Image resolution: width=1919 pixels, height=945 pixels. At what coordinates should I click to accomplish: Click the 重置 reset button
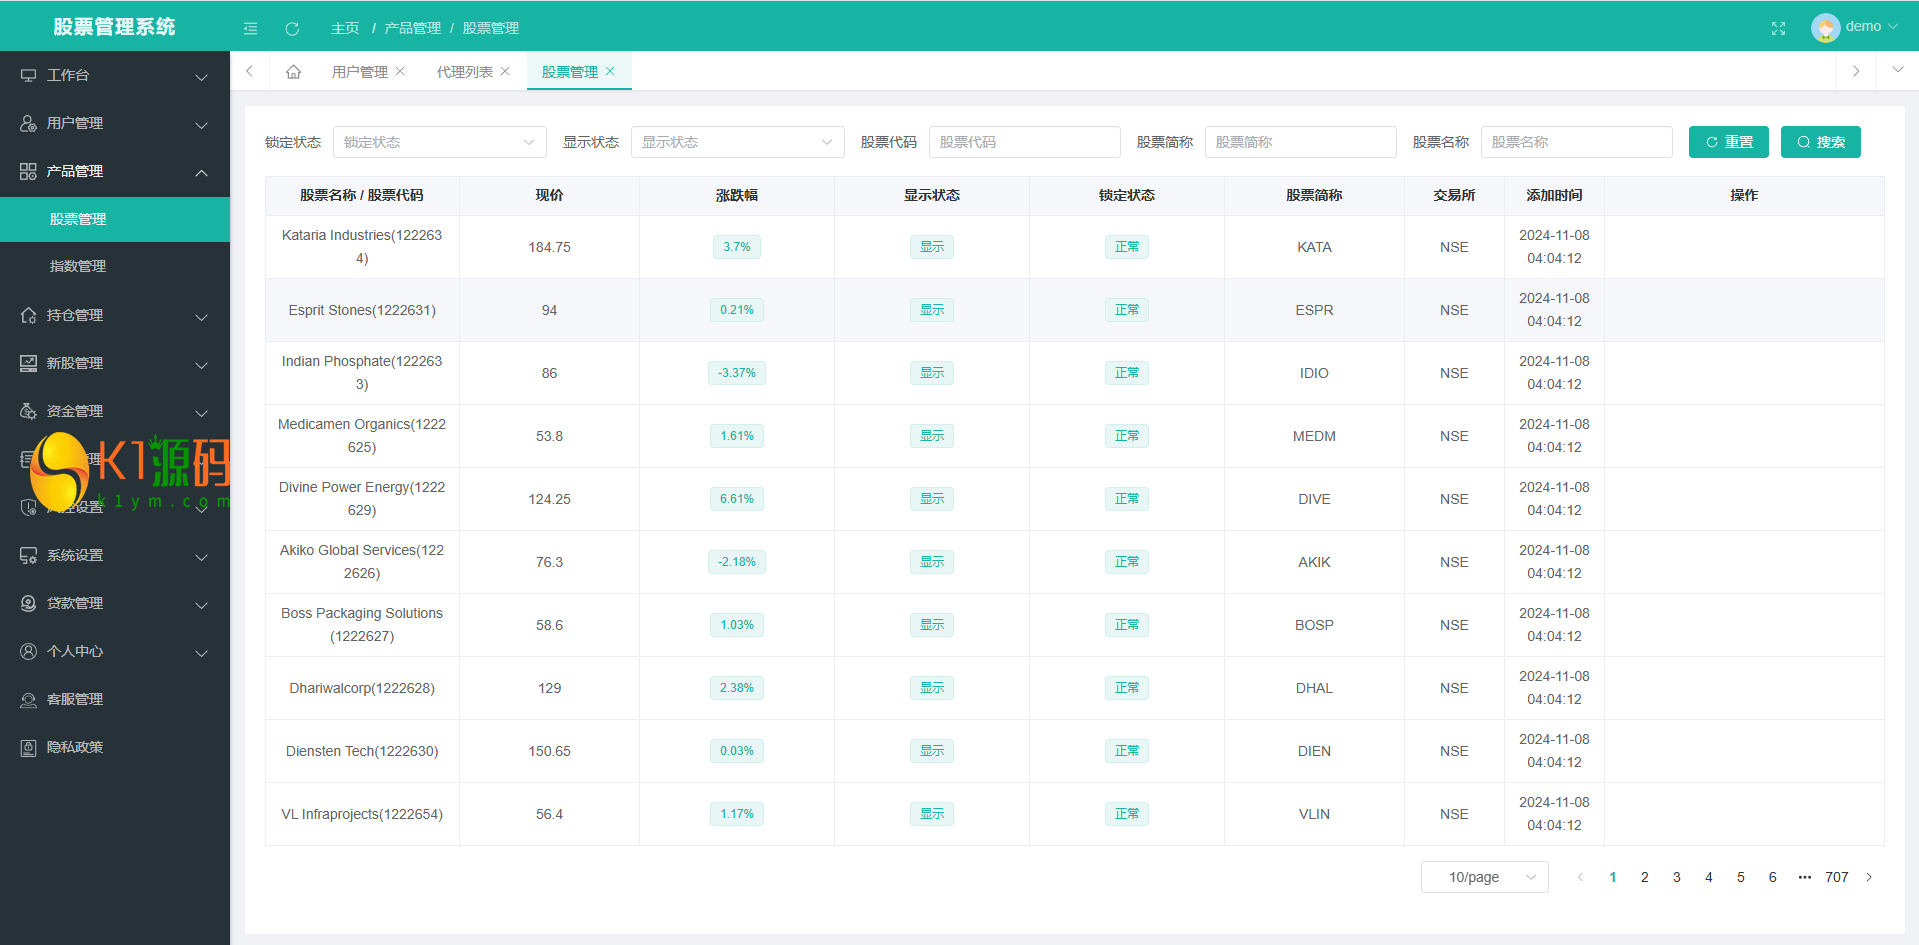click(x=1728, y=142)
